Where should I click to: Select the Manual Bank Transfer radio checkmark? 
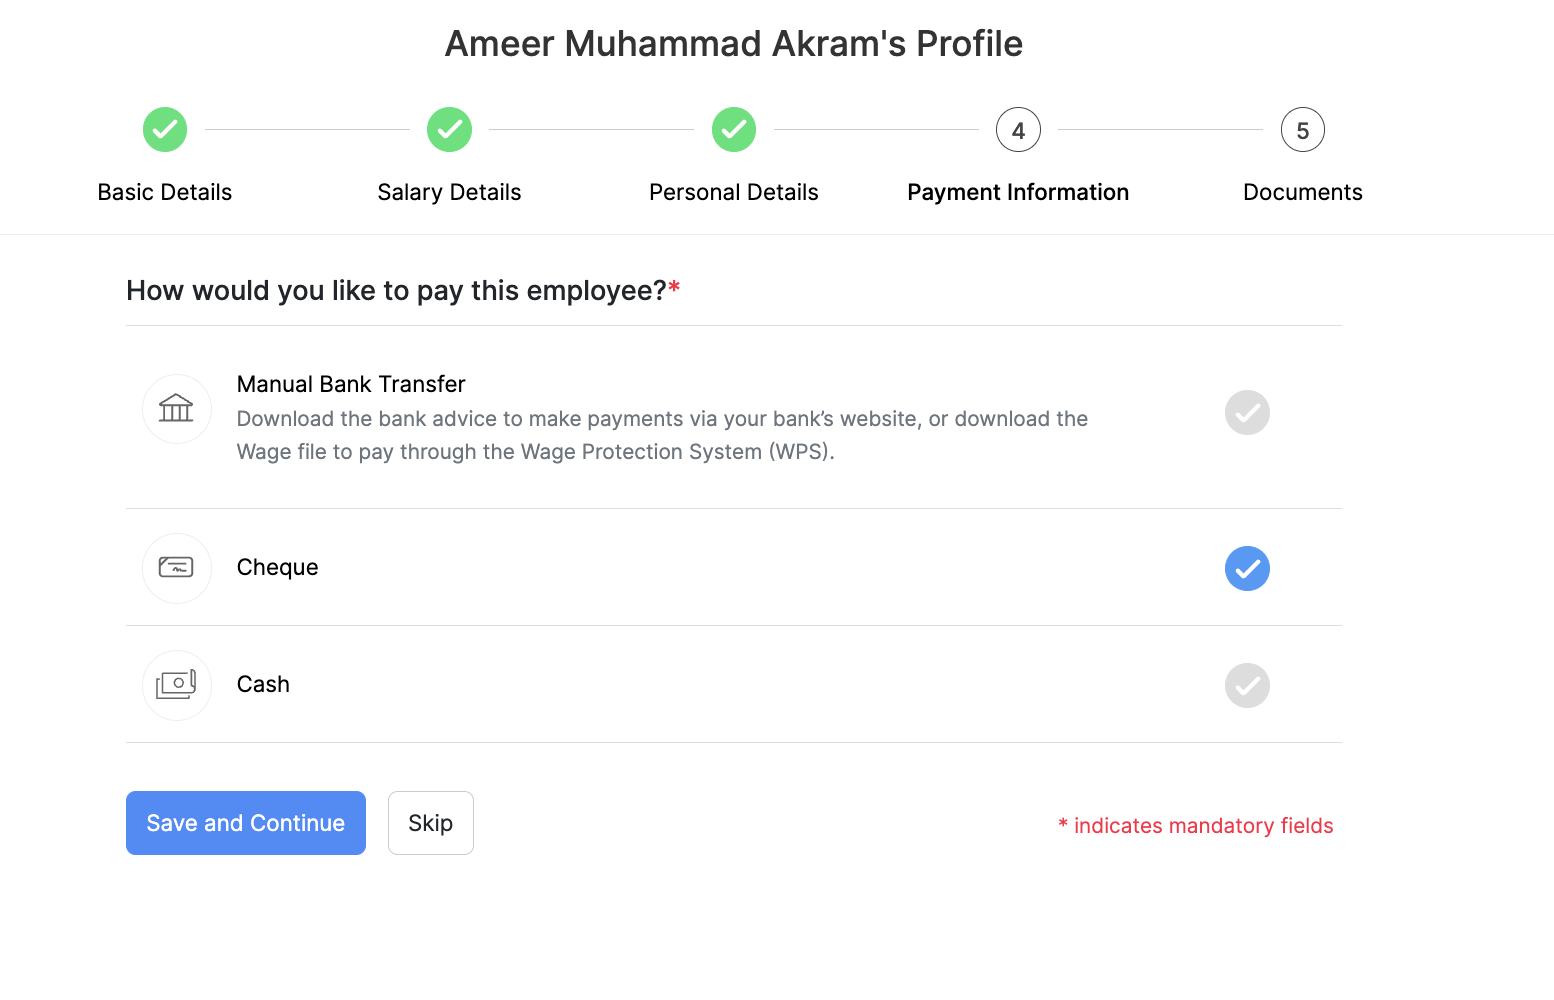coord(1247,412)
